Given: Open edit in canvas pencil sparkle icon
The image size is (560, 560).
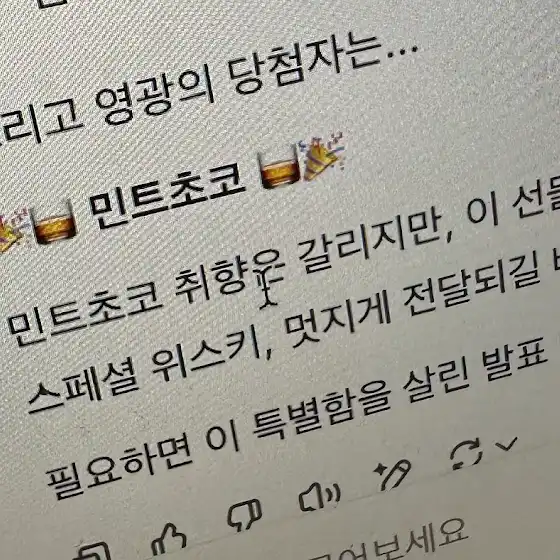Looking at the screenshot, I should click(393, 474).
